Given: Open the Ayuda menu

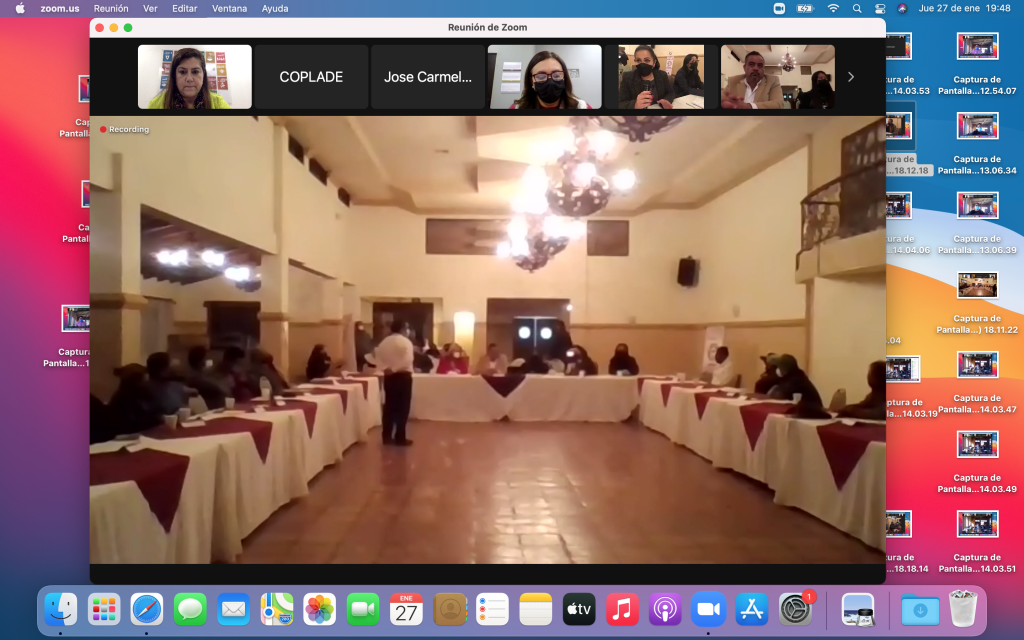Looking at the screenshot, I should click(275, 8).
